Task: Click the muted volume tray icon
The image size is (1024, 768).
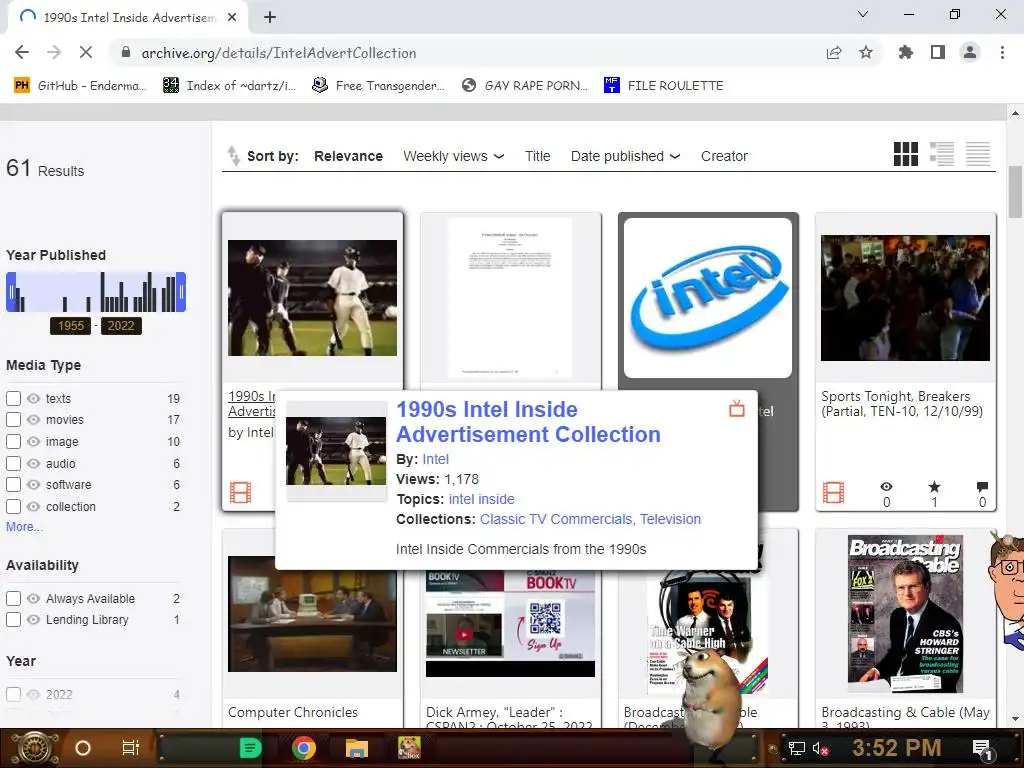Action: (x=821, y=748)
